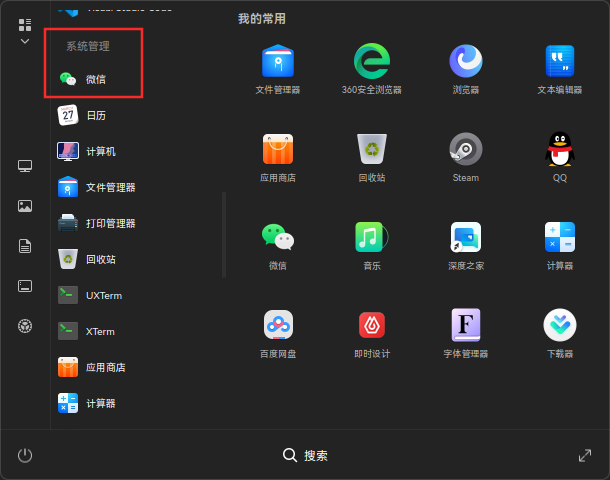Launch 下载器 app
The image size is (610, 480).
pyautogui.click(x=559, y=333)
